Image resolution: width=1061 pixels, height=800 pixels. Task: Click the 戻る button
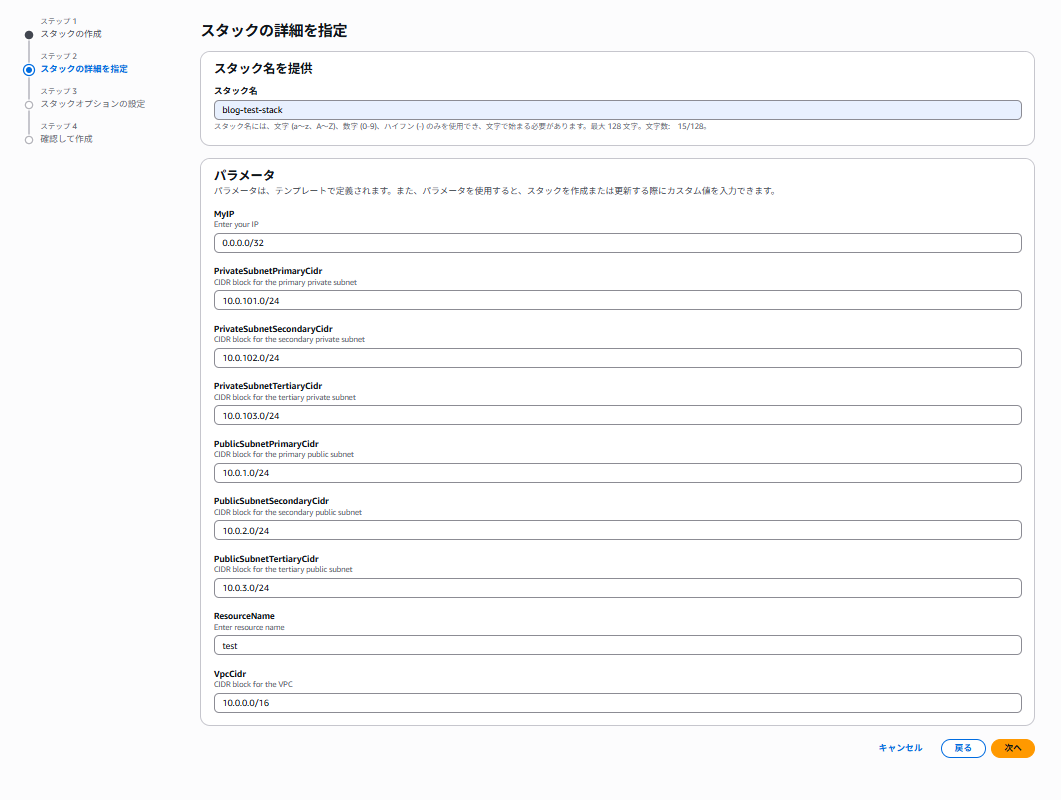coord(963,748)
